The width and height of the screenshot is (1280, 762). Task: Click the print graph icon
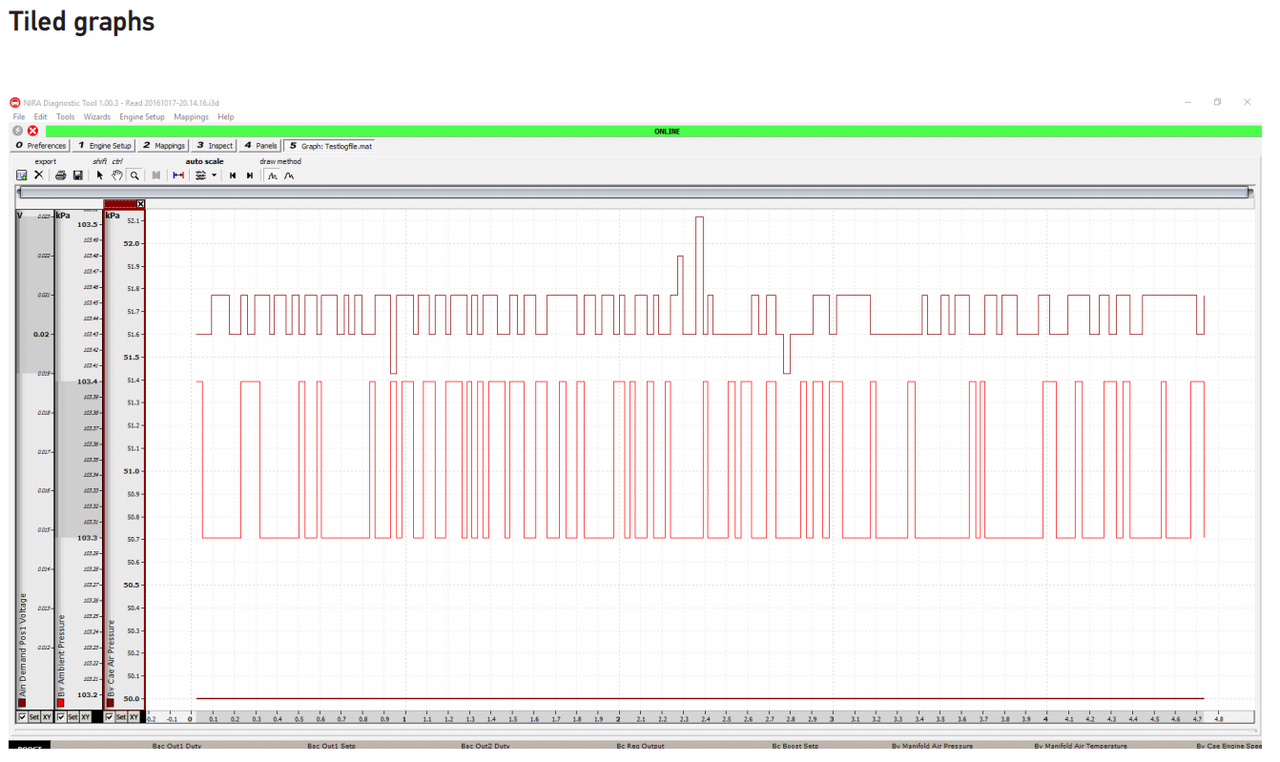point(60,175)
